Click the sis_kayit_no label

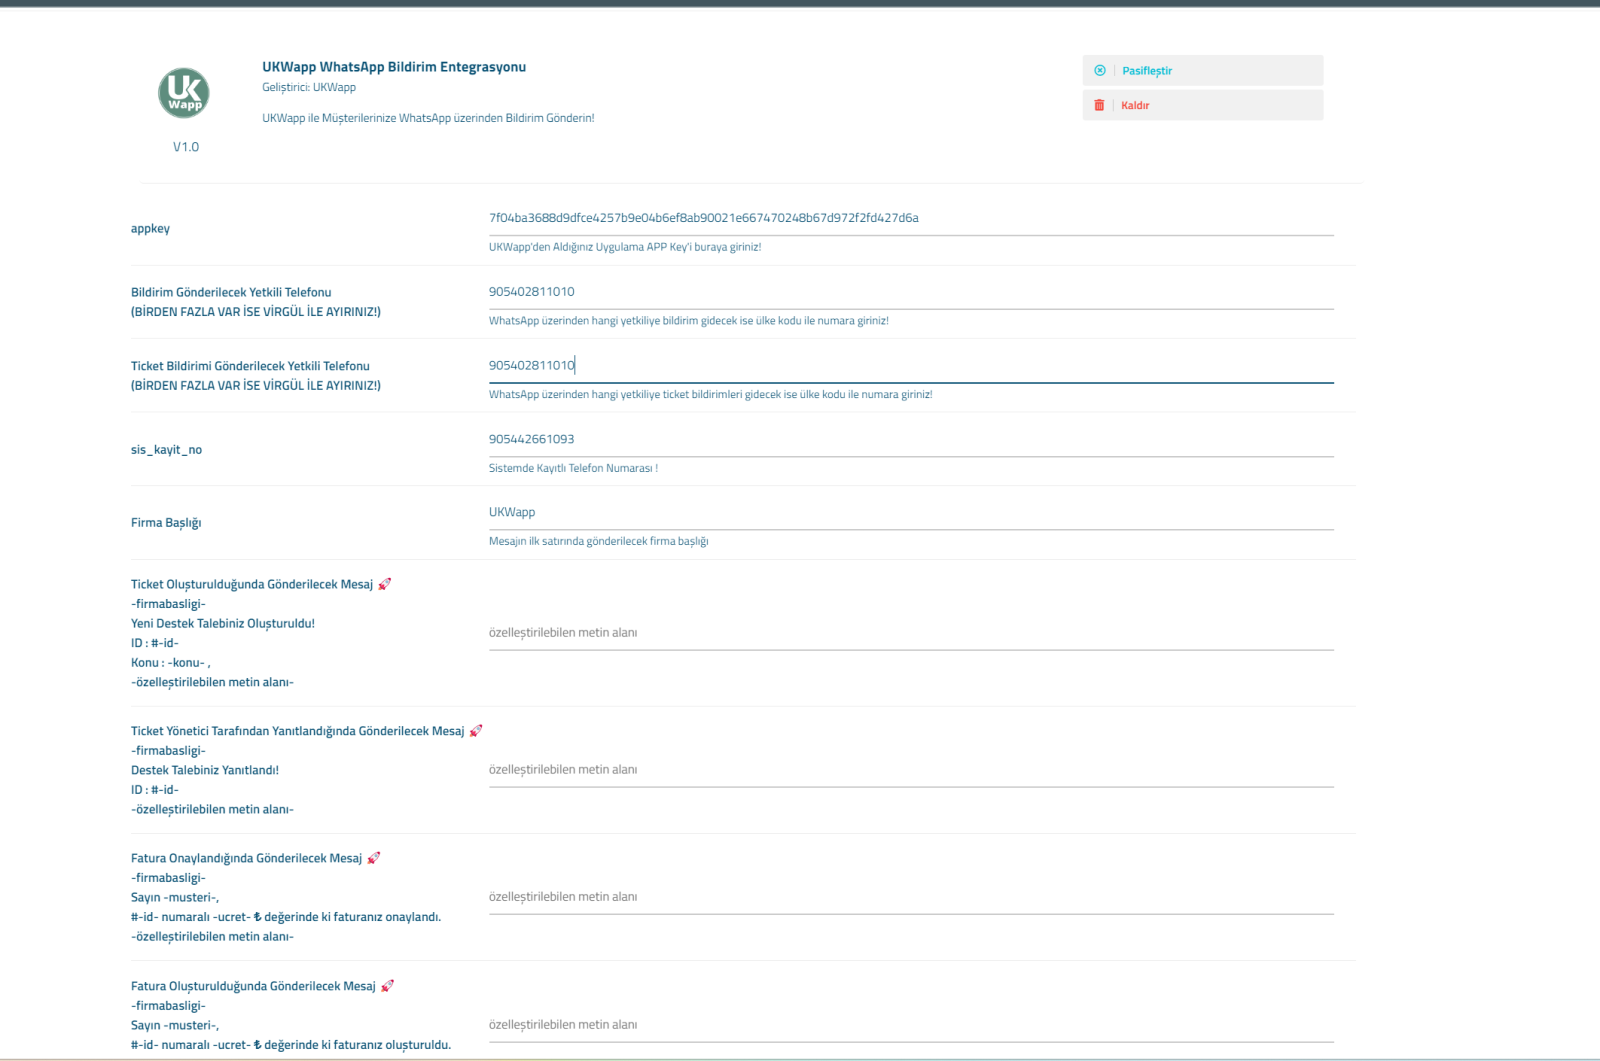pos(166,450)
